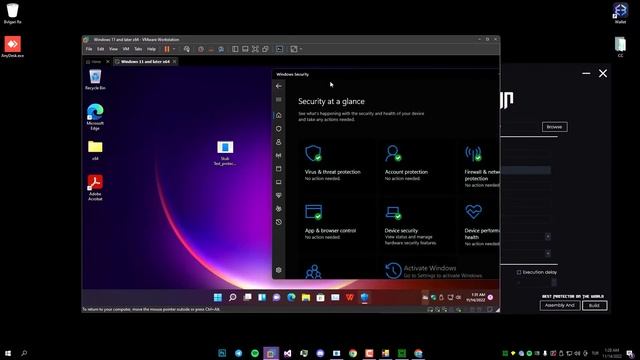640x360 pixels.
Task: Click VMware Send Ctrl+Alt+Del icon
Action: (x=187, y=49)
